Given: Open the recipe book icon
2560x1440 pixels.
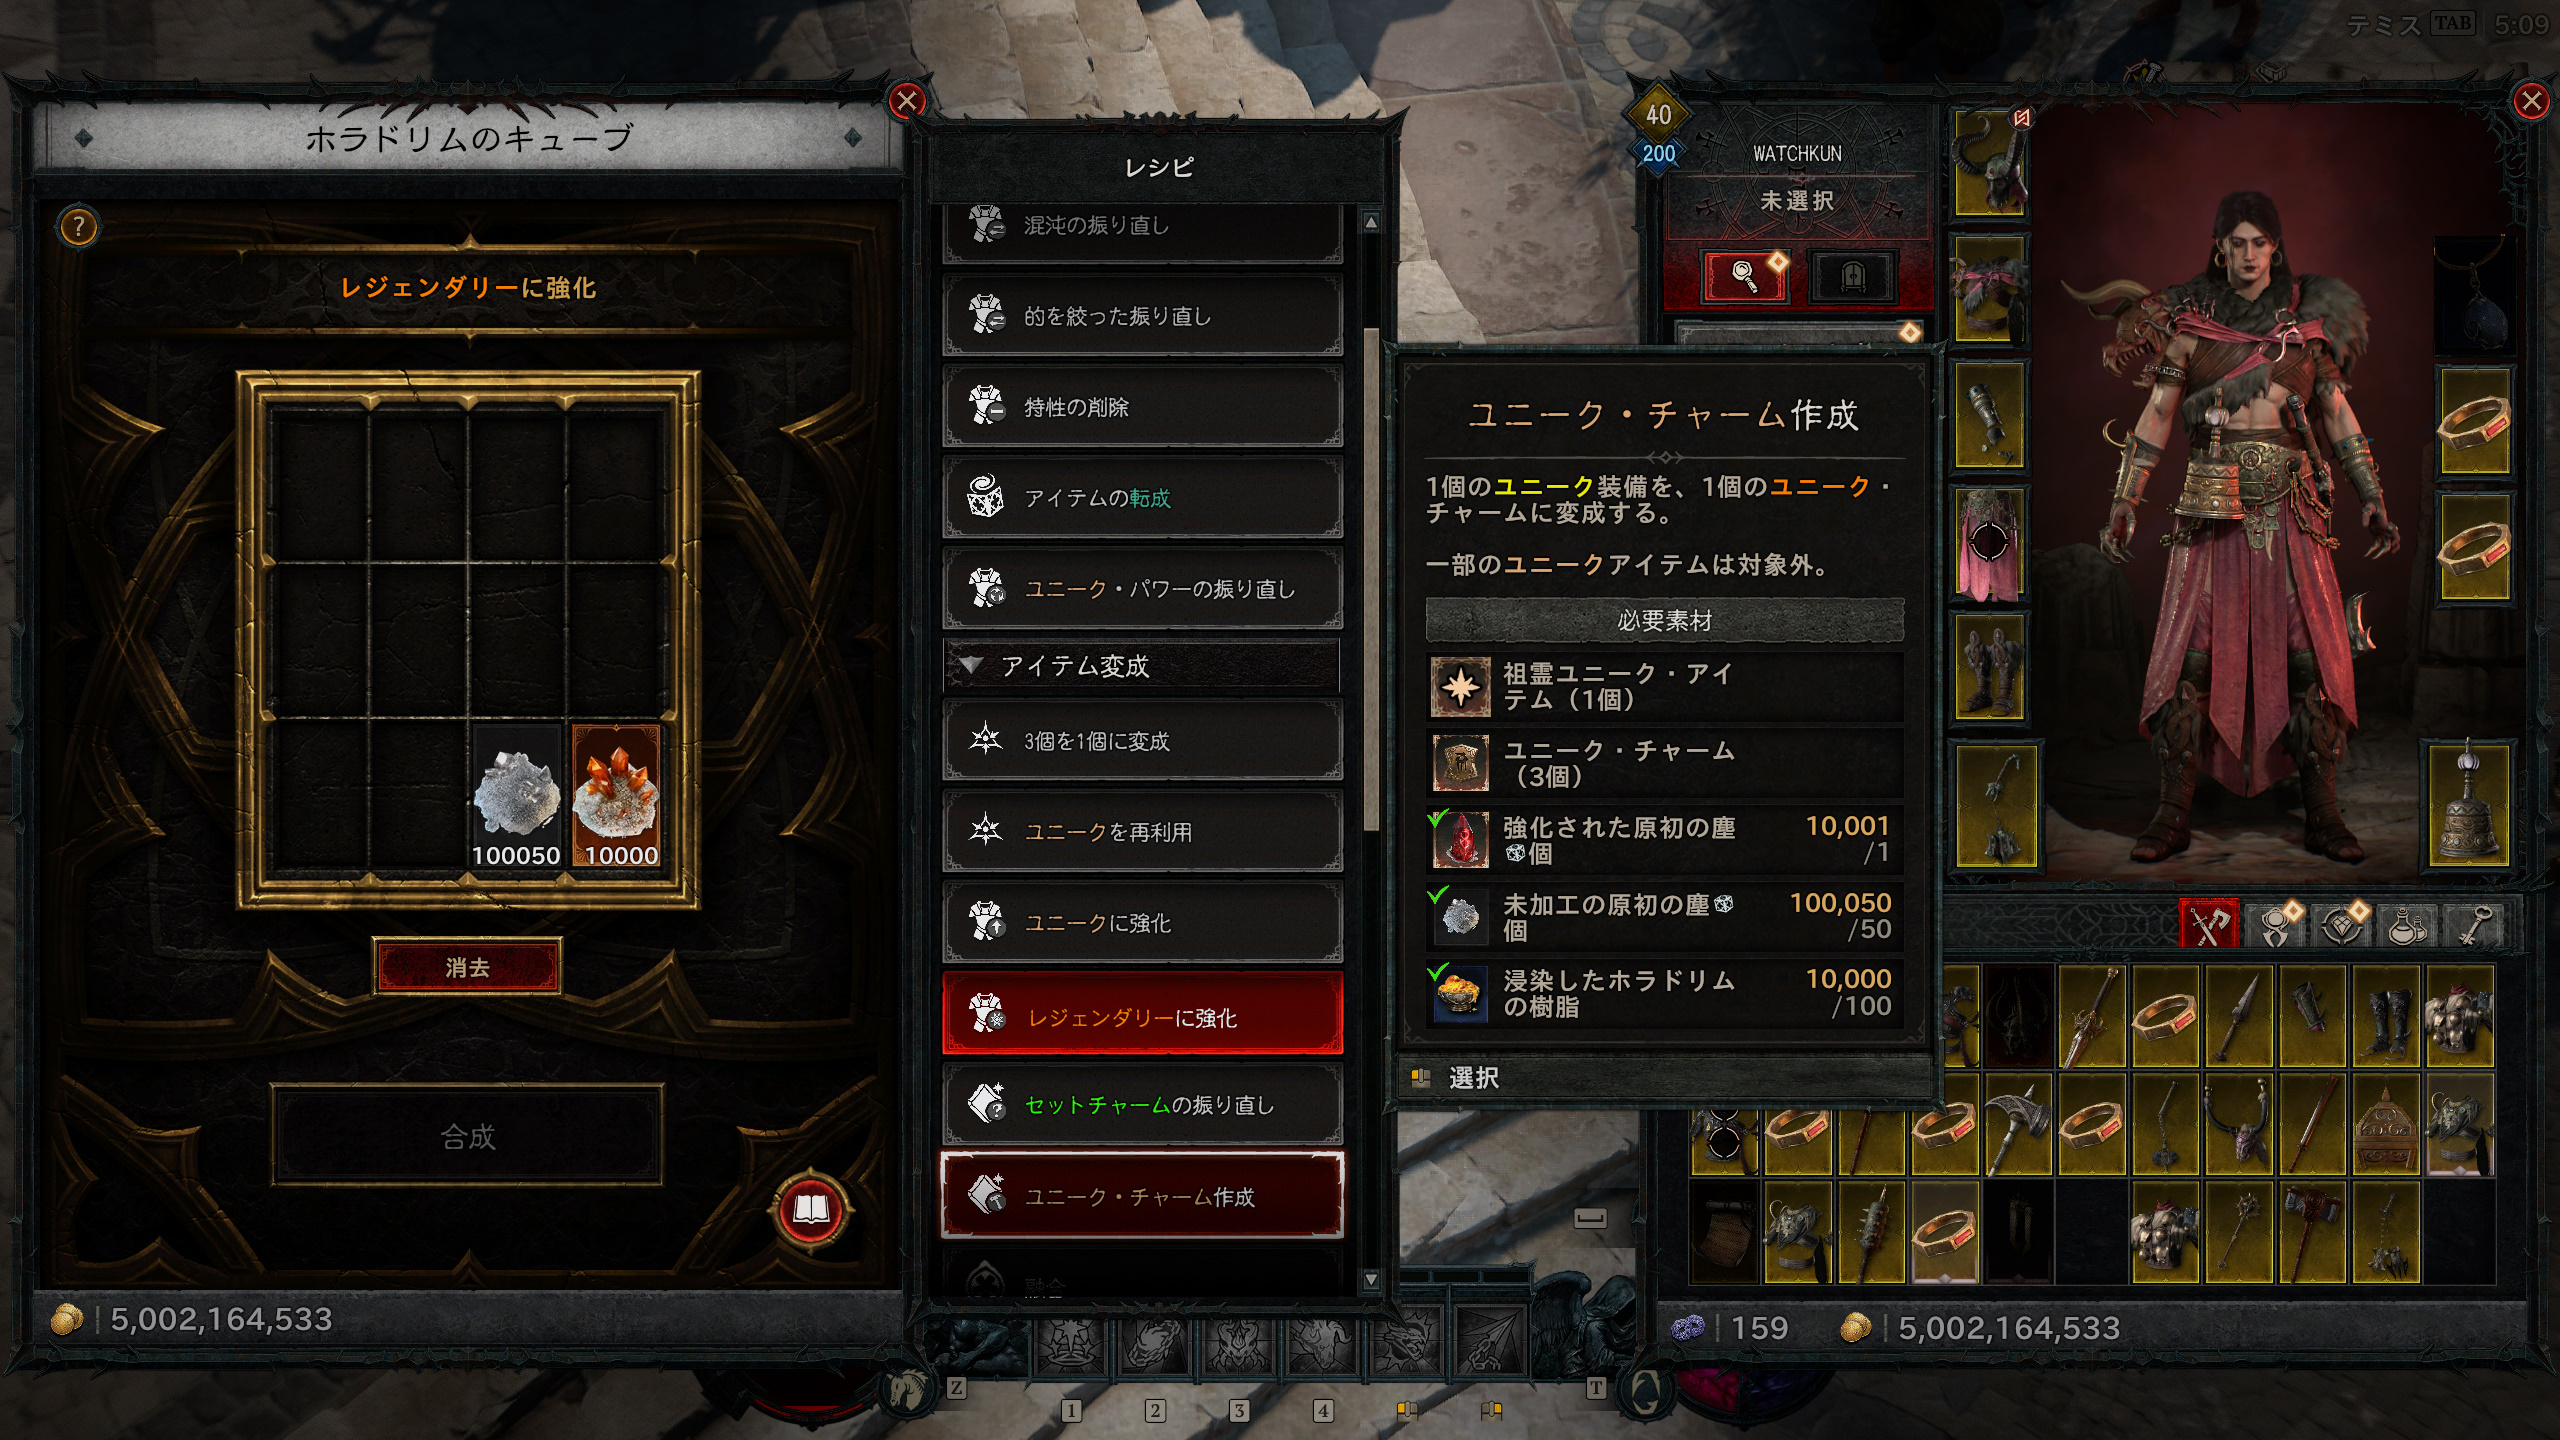Looking at the screenshot, I should click(810, 1211).
